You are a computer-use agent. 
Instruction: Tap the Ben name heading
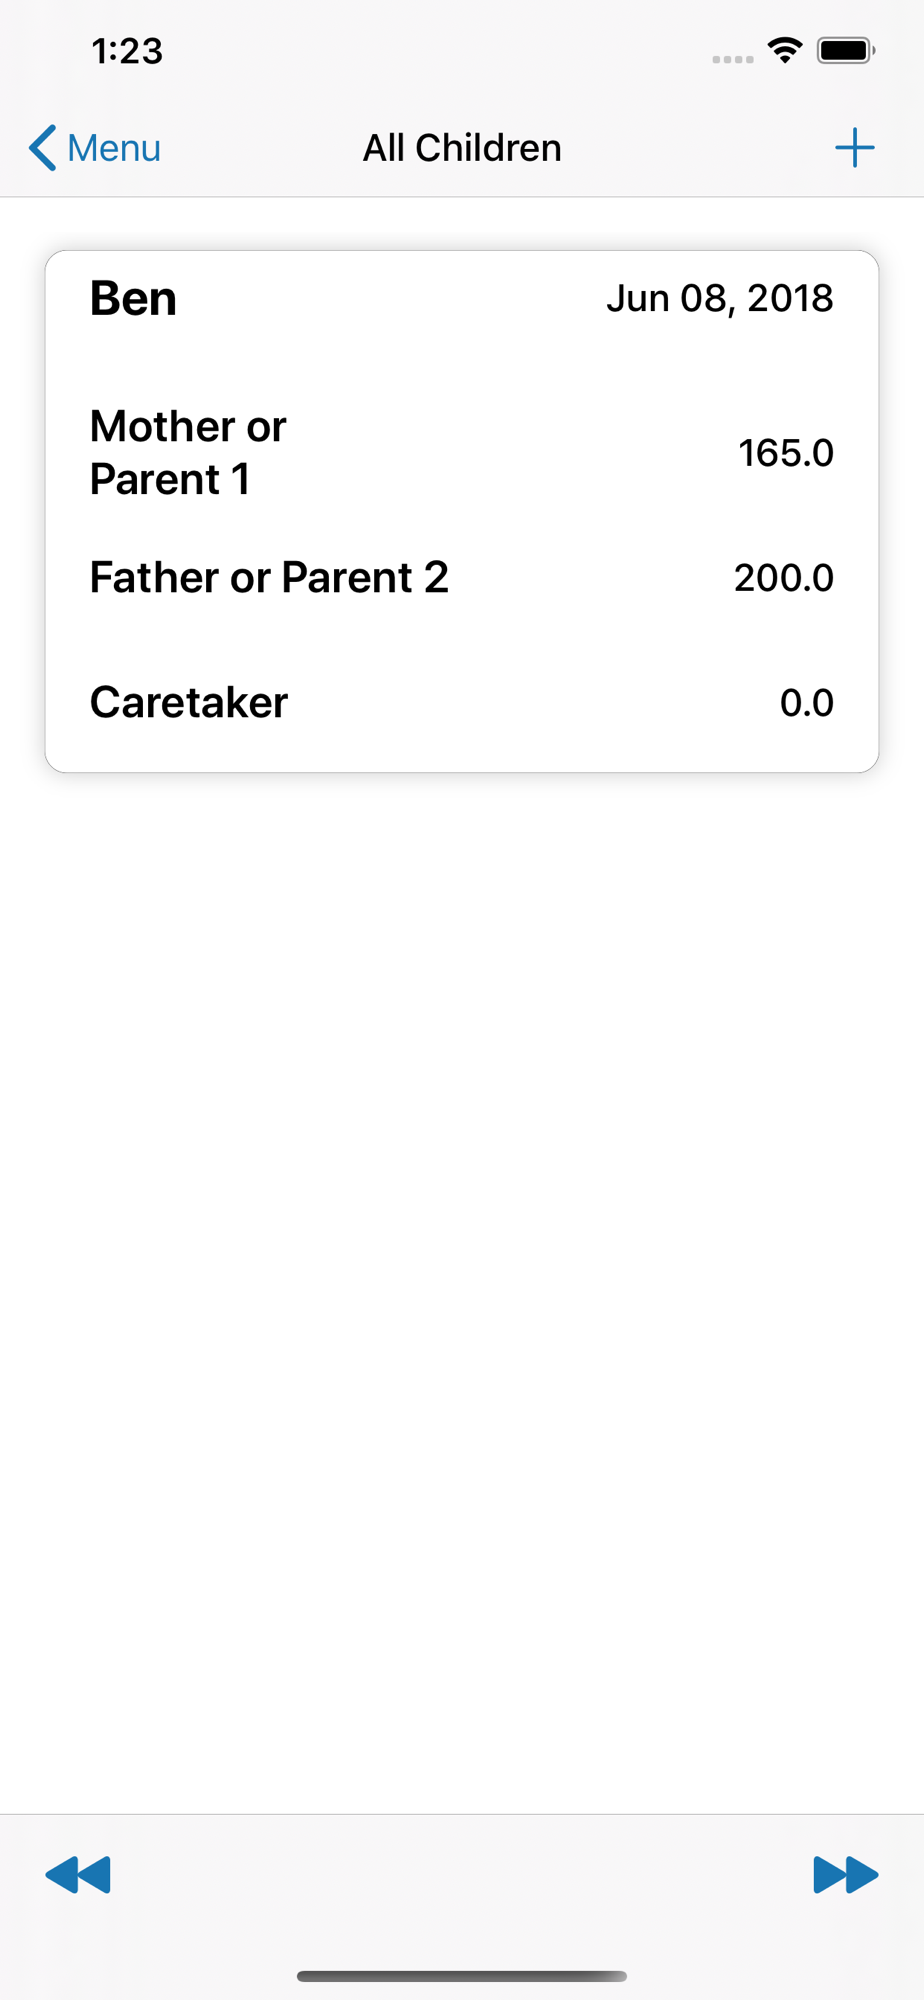[133, 298]
